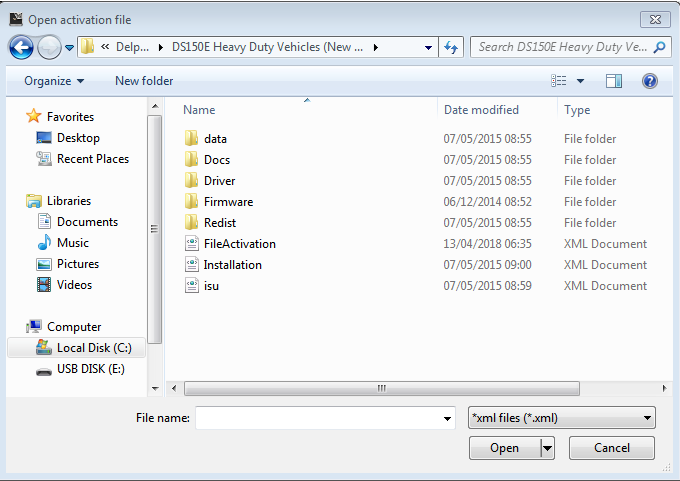Toggle the preview pane icon
The width and height of the screenshot is (680, 481).
614,81
